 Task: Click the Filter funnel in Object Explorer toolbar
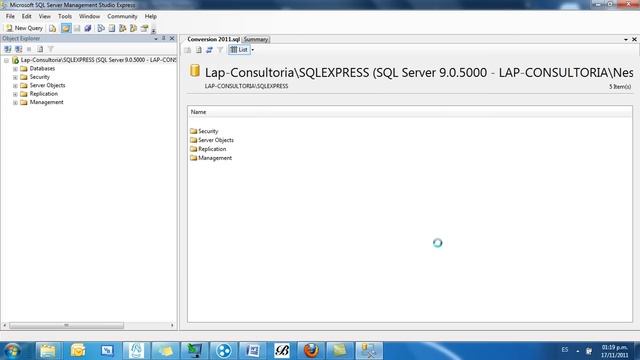point(51,49)
